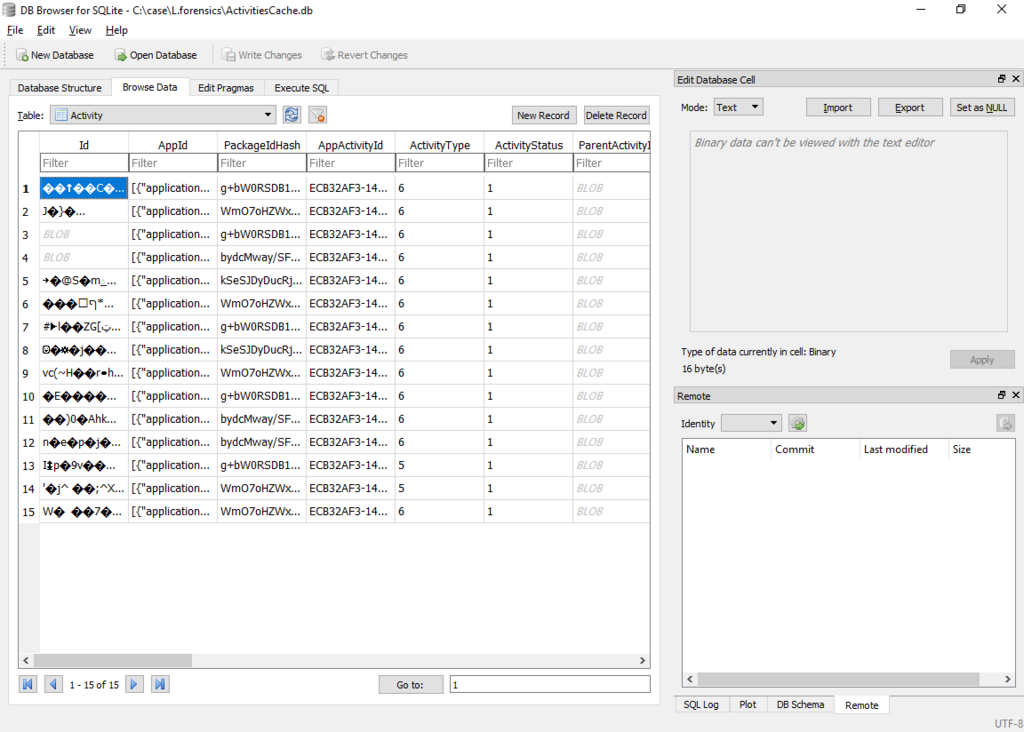Click the Import button
1024x732 pixels.
tap(838, 107)
